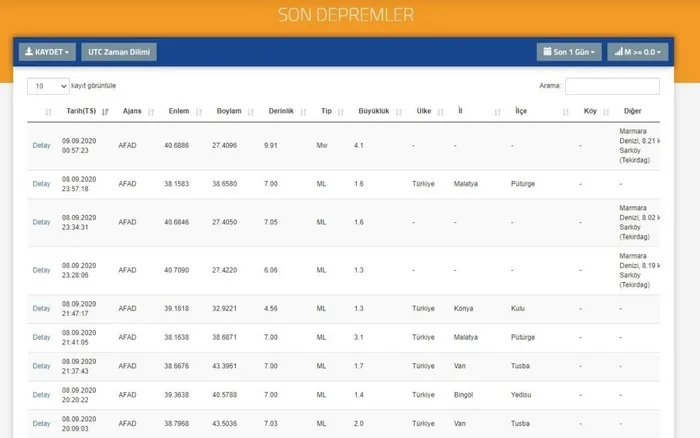Sort by the Tip column sort icon

tap(341, 112)
